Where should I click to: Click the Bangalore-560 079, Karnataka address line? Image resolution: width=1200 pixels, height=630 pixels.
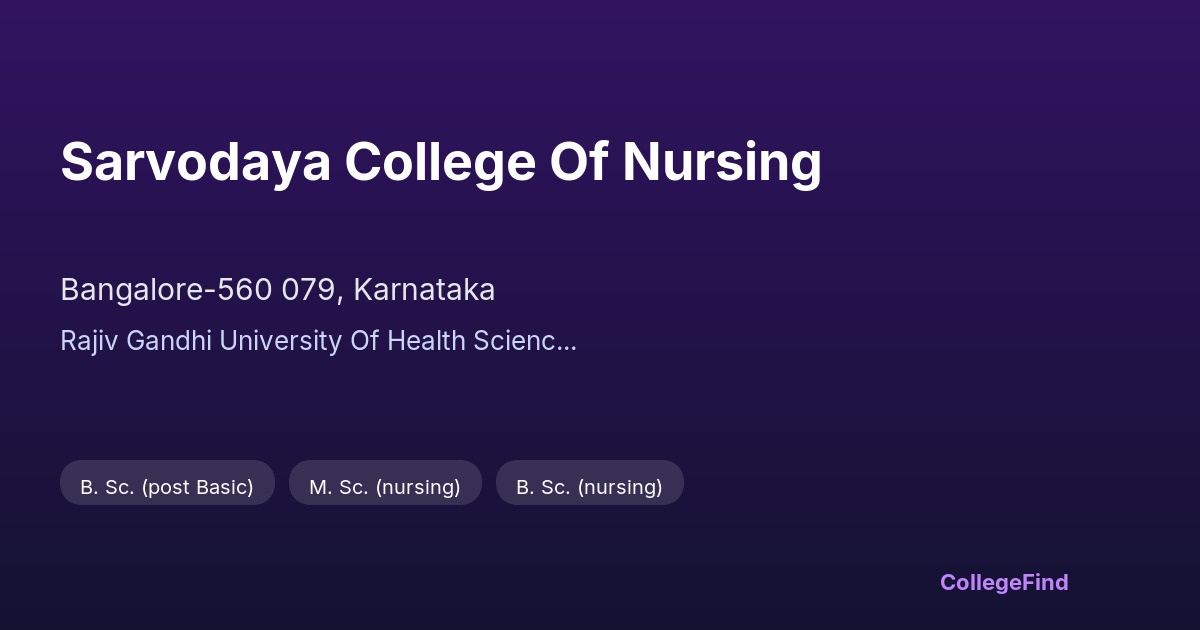tap(277, 290)
